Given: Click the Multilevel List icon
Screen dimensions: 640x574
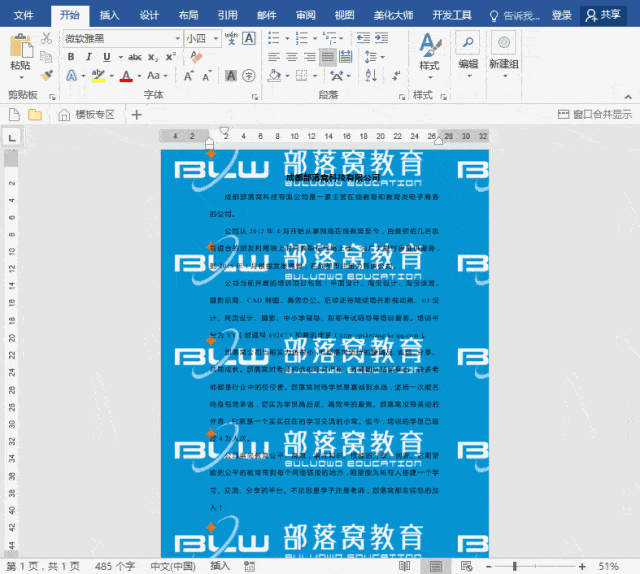Looking at the screenshot, I should click(x=329, y=38).
